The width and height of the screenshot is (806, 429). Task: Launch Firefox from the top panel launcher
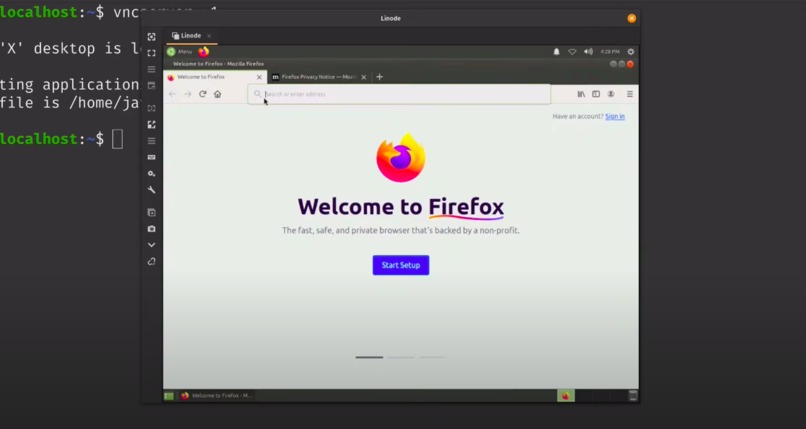204,51
